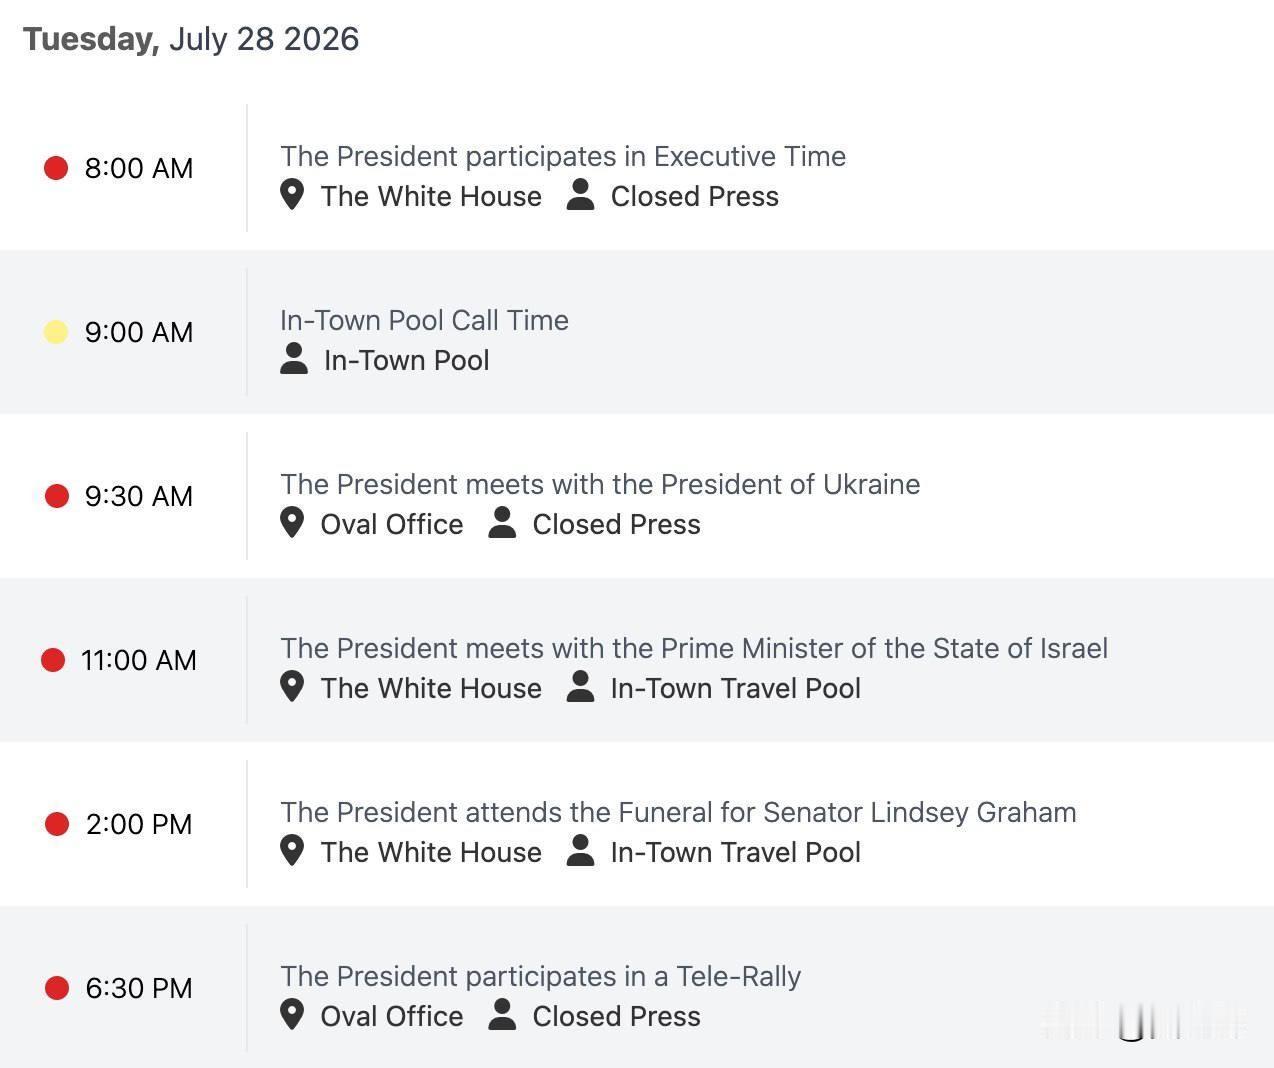Open the Tele-Rally event title
The width and height of the screenshot is (1274, 1068).
(x=540, y=976)
